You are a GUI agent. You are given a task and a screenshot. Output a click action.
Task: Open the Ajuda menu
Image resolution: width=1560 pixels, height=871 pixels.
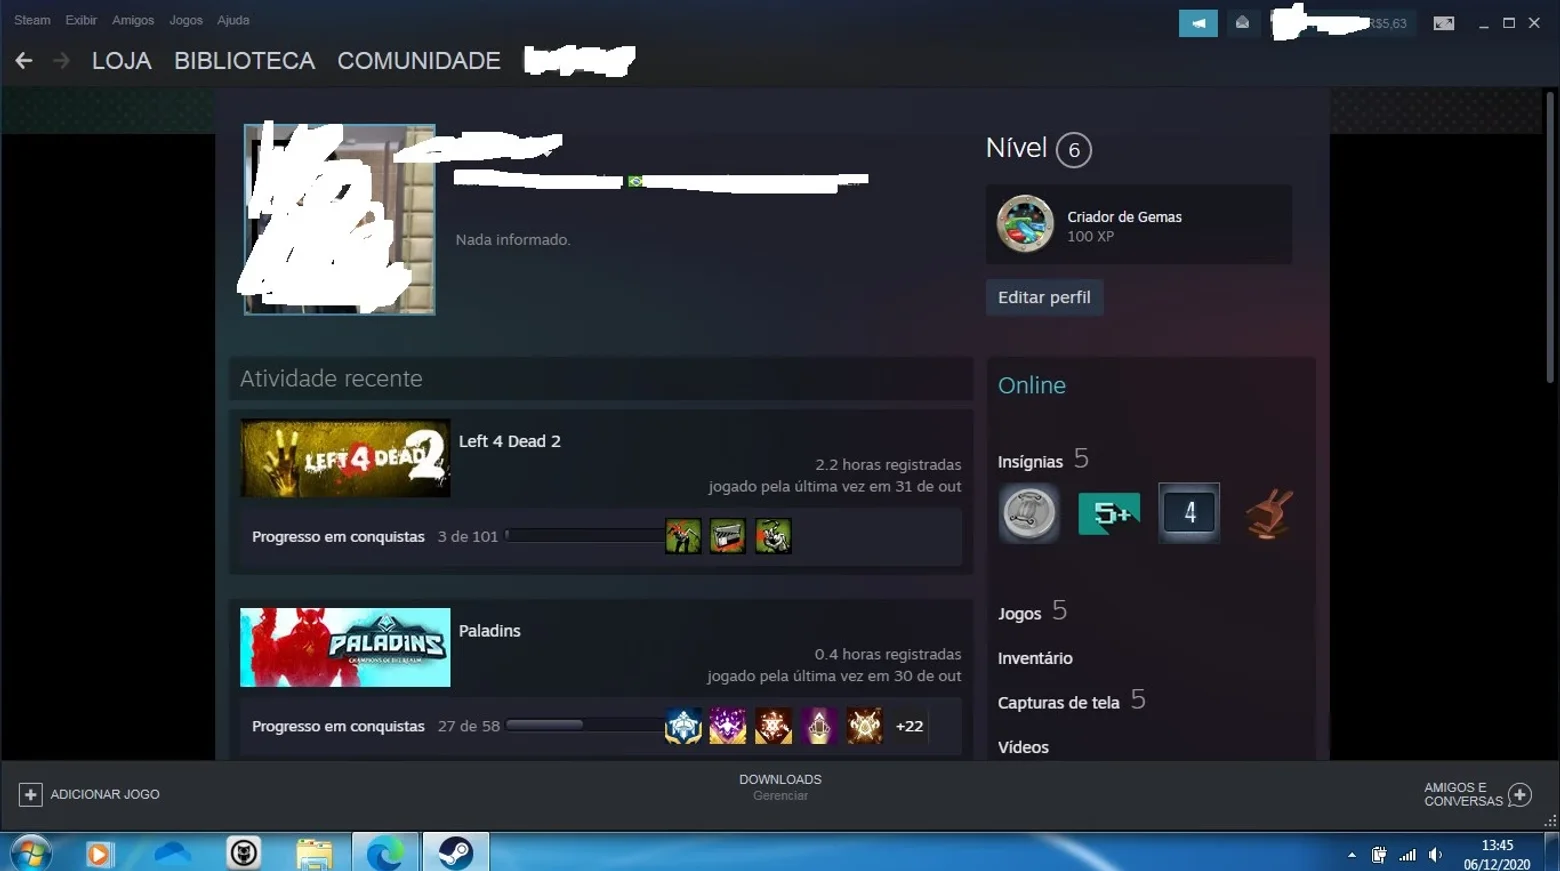(x=233, y=20)
